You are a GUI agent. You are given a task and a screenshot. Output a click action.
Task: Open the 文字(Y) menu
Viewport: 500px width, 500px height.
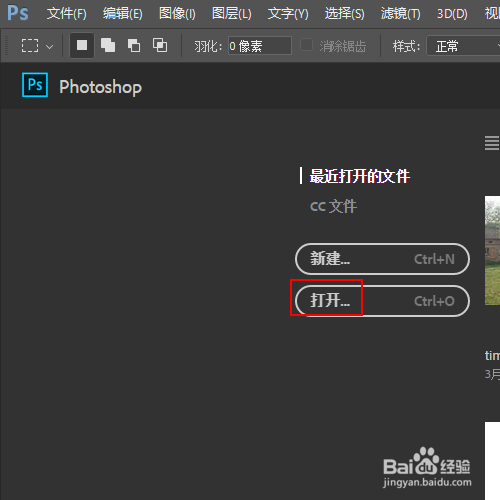tap(288, 14)
